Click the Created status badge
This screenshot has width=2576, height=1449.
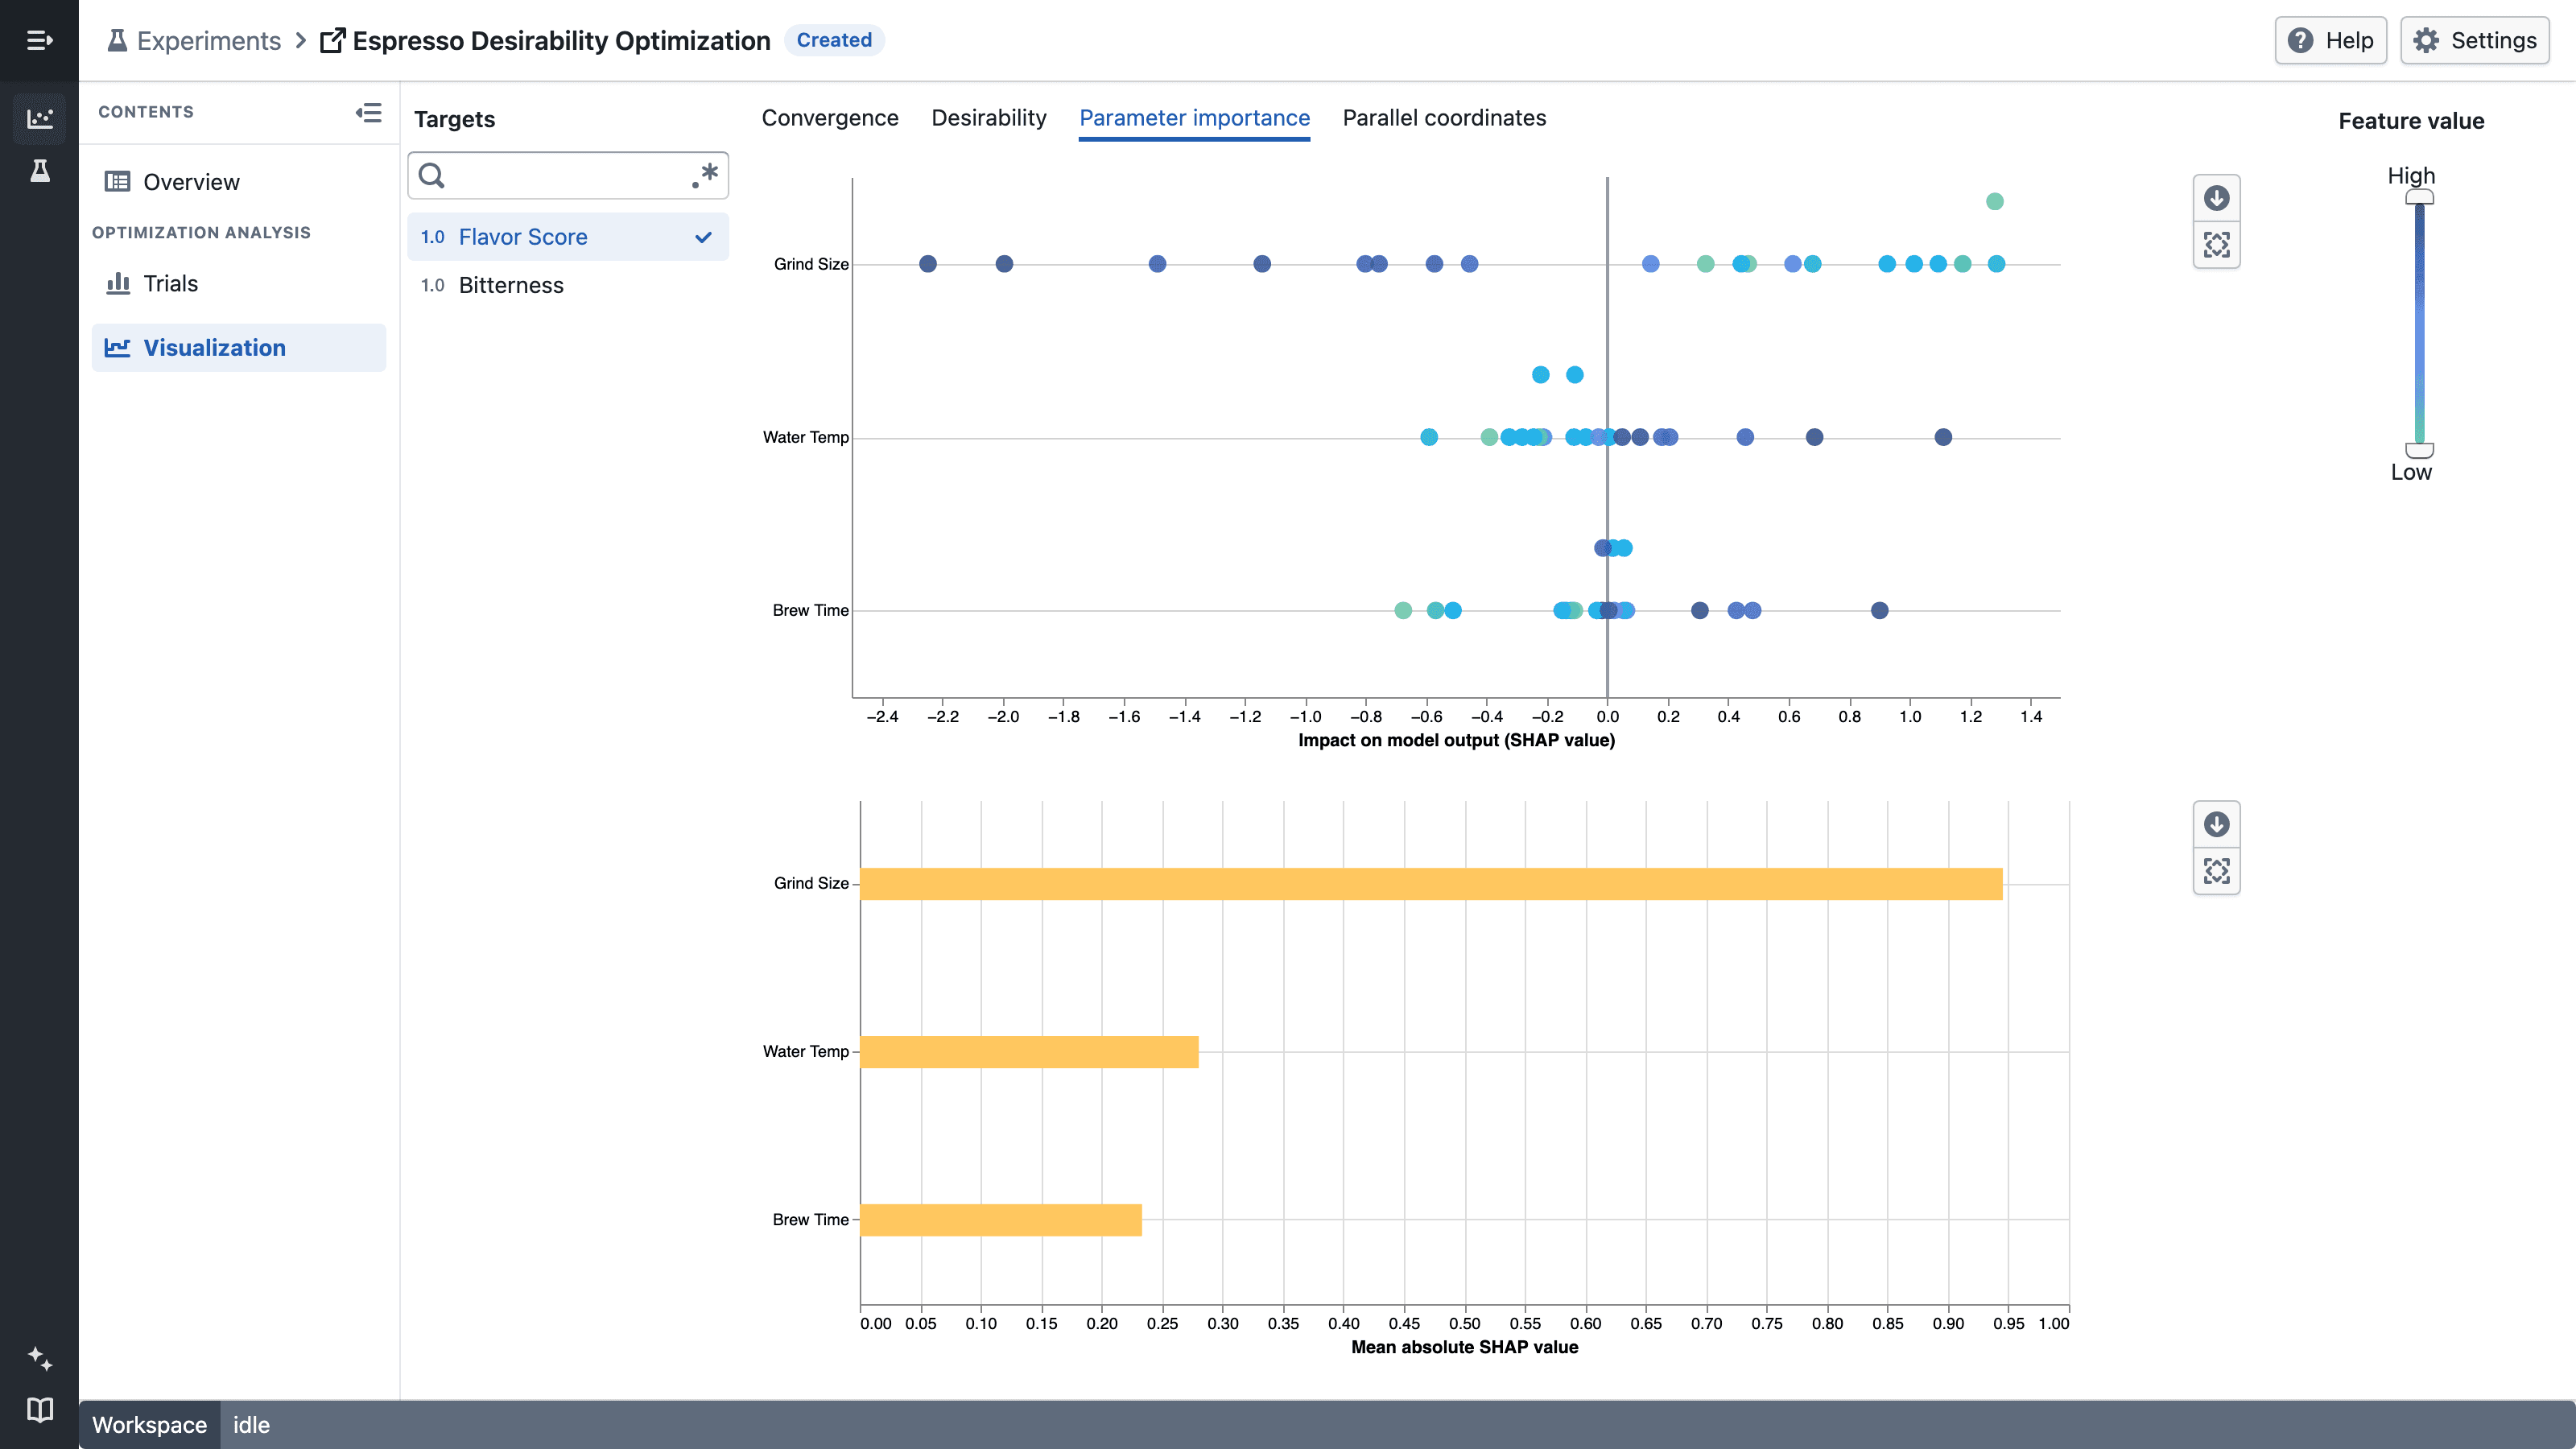(x=834, y=40)
